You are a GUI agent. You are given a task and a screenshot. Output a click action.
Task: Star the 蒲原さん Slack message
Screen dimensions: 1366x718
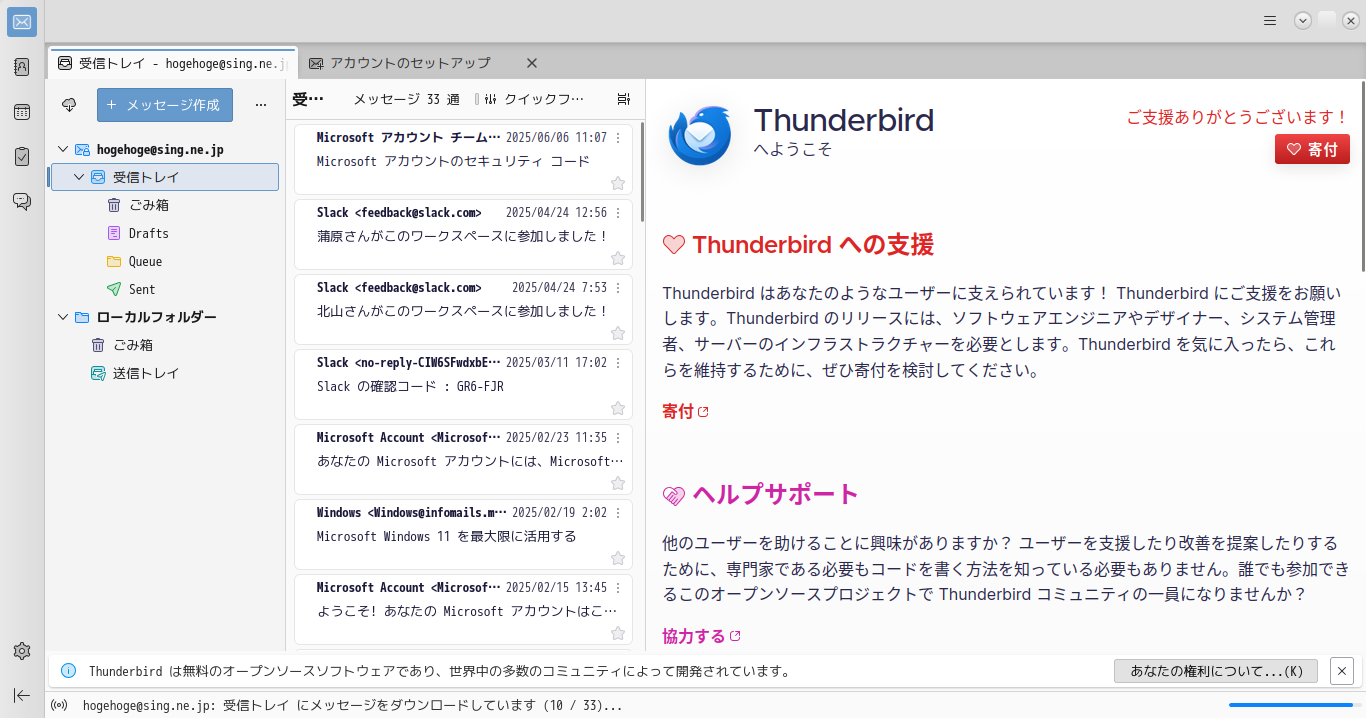618,258
